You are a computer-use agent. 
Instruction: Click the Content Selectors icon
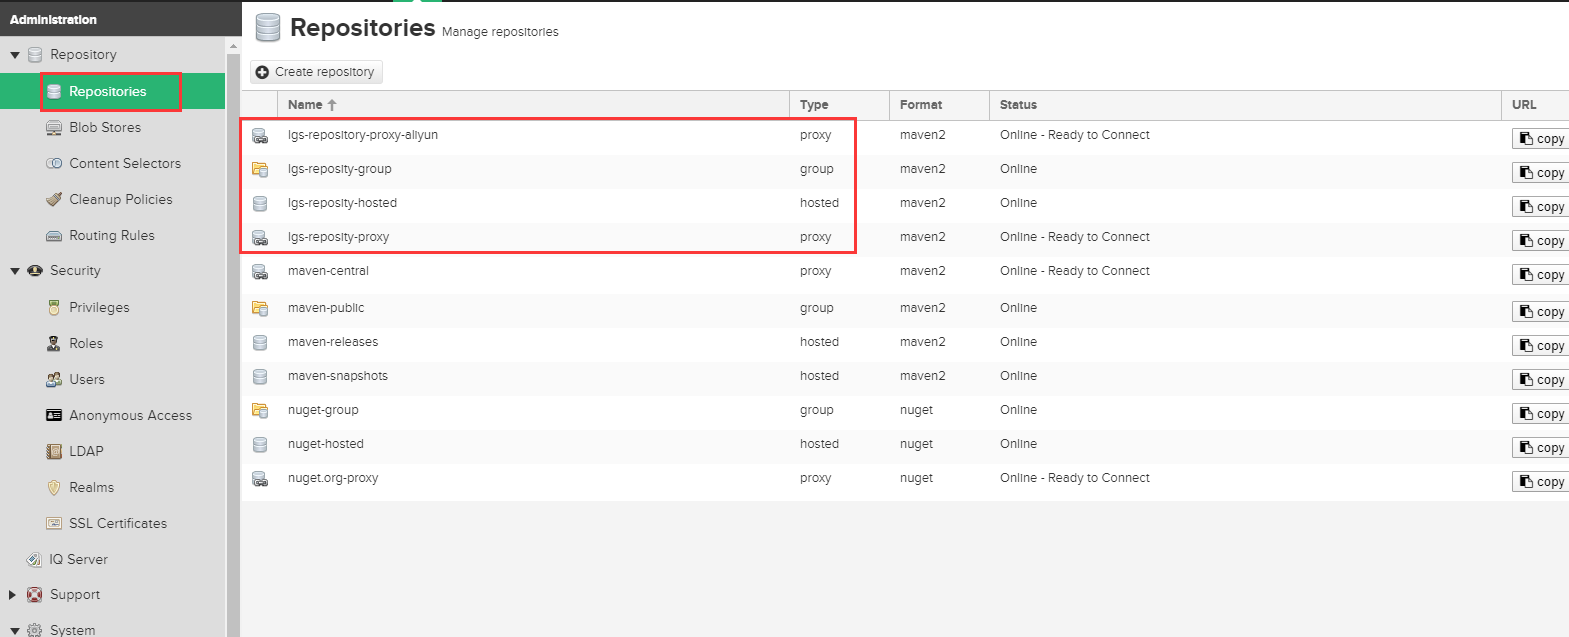click(x=54, y=164)
